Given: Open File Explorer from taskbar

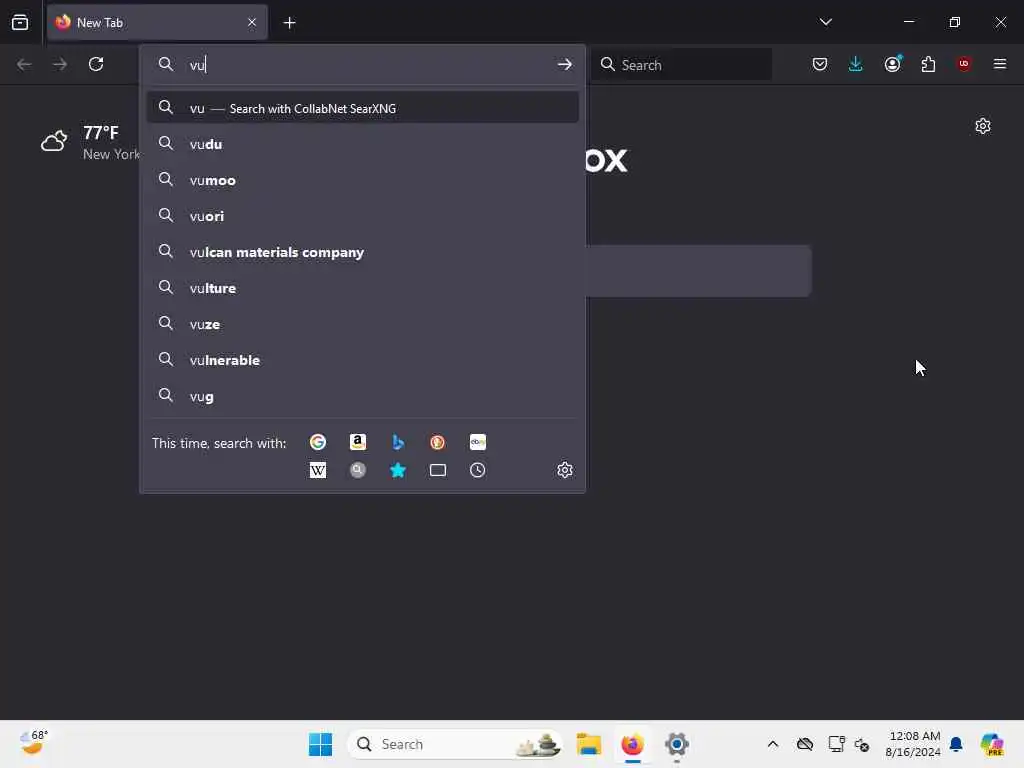Looking at the screenshot, I should (588, 744).
